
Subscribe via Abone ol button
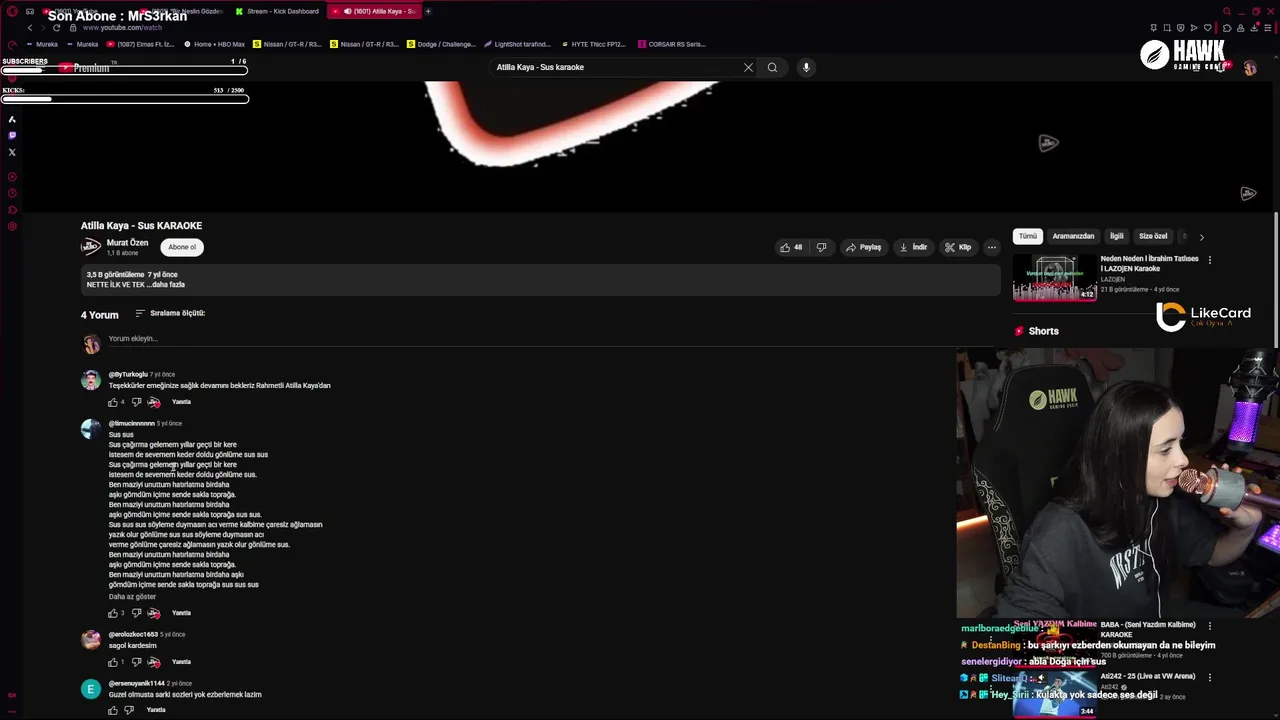tap(182, 247)
